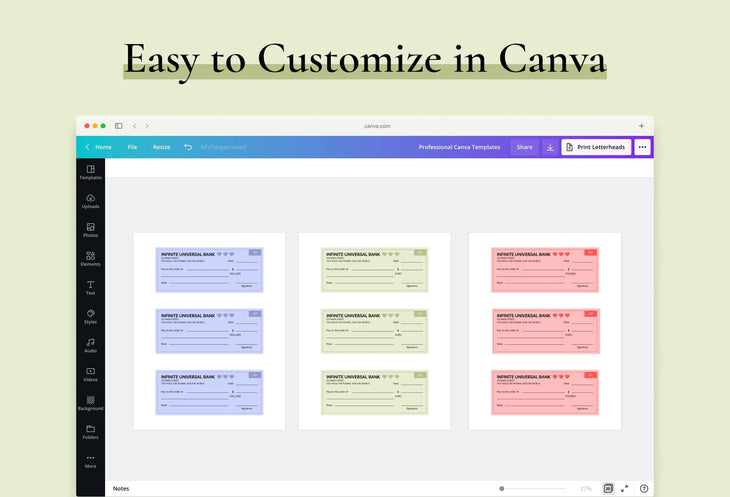Enter fullscreen presentation mode
This screenshot has width=730, height=497.
(x=624, y=488)
